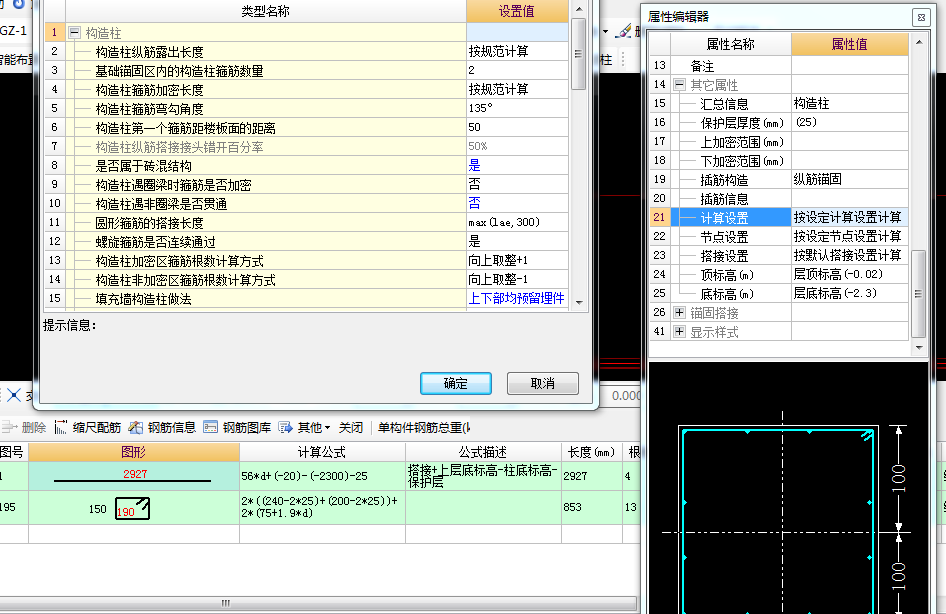Click the 按设定计算设置计算 value cell
This screenshot has height=614, width=946.
pyautogui.click(x=849, y=217)
